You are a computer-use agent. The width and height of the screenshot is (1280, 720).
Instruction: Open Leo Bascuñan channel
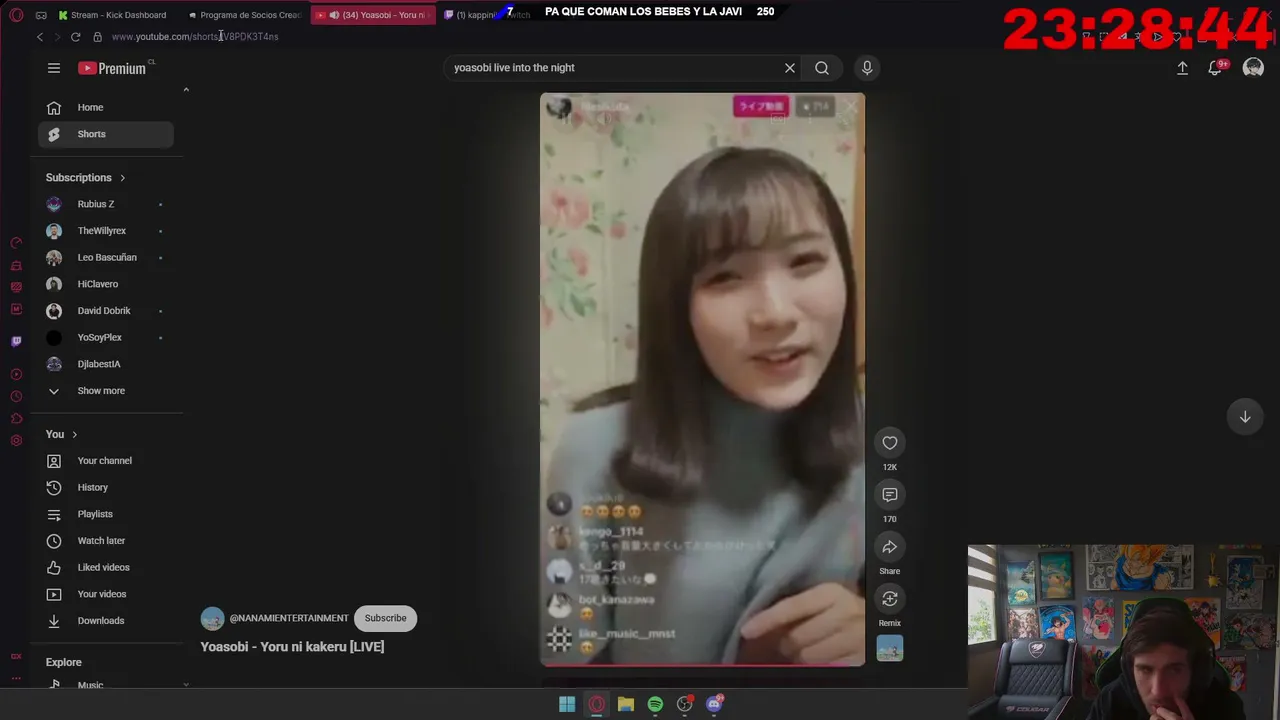click(106, 257)
